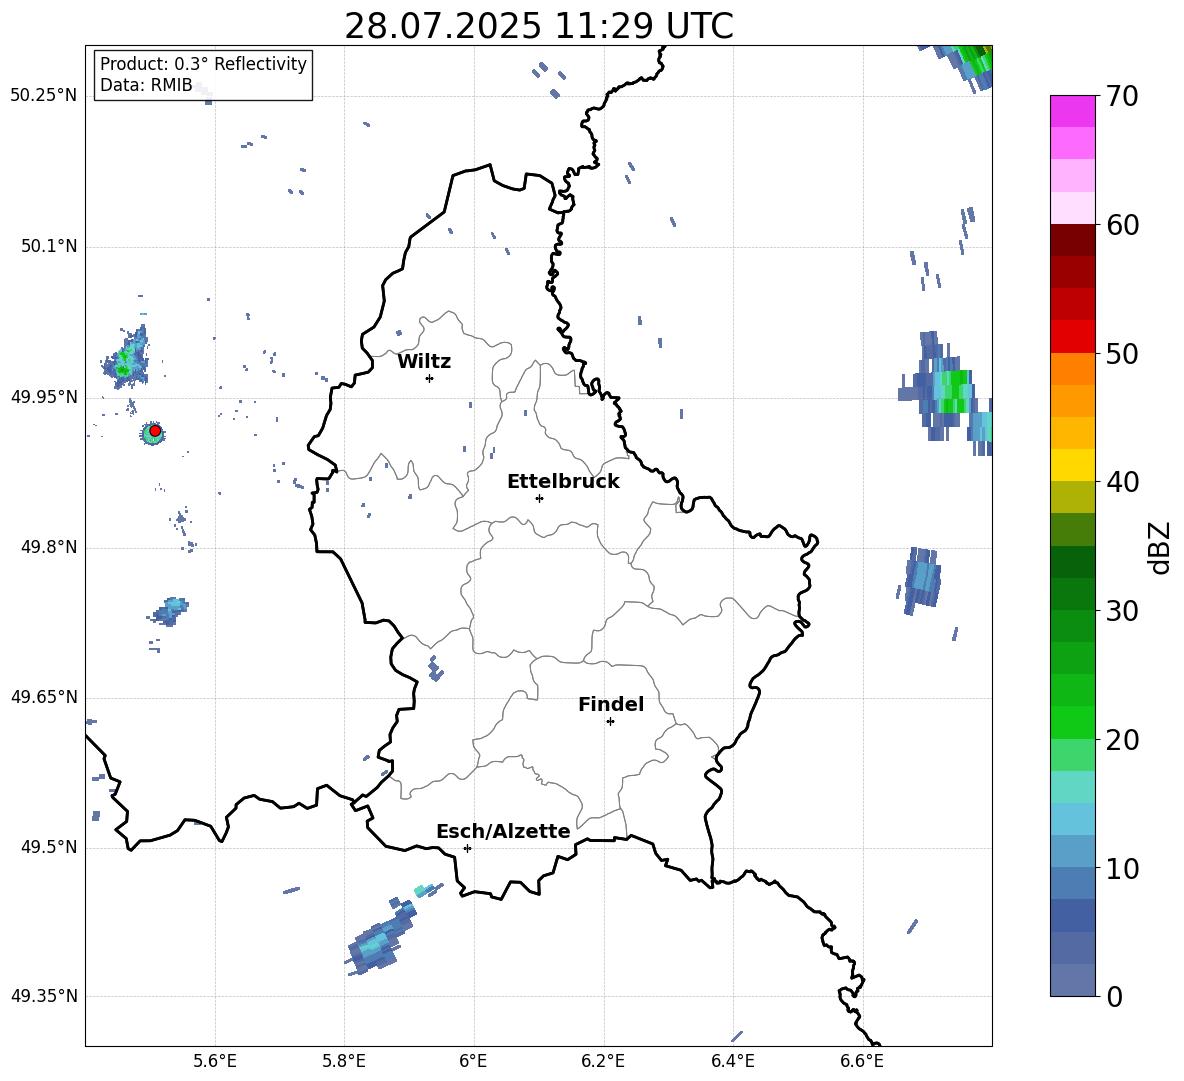Image resolution: width=1184 pixels, height=1081 pixels.
Task: Click the 0 tick on colorbar
Action: pos(1114,996)
